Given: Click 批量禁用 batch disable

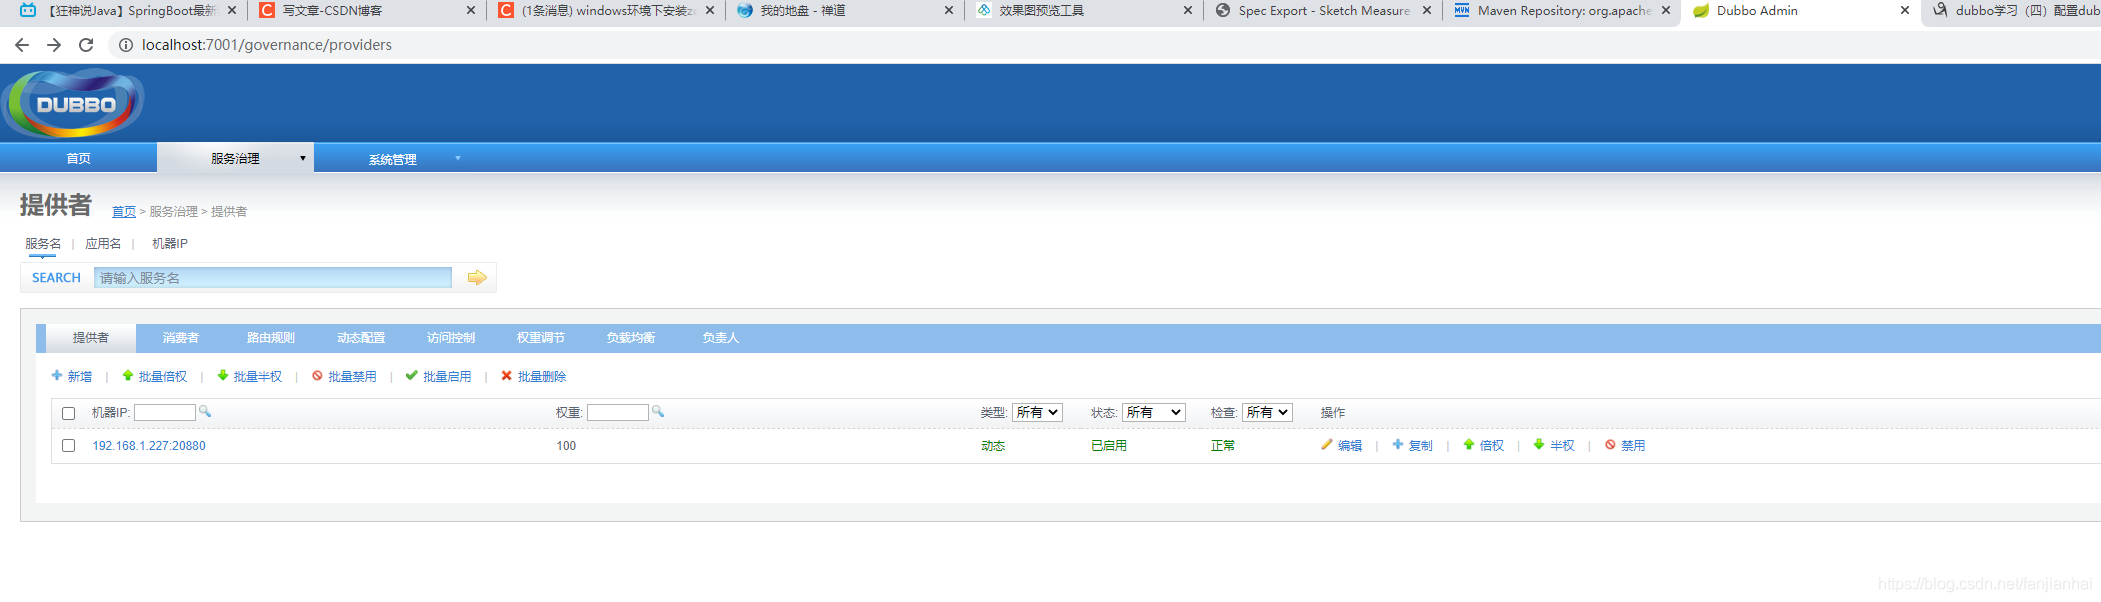Looking at the screenshot, I should [x=344, y=377].
